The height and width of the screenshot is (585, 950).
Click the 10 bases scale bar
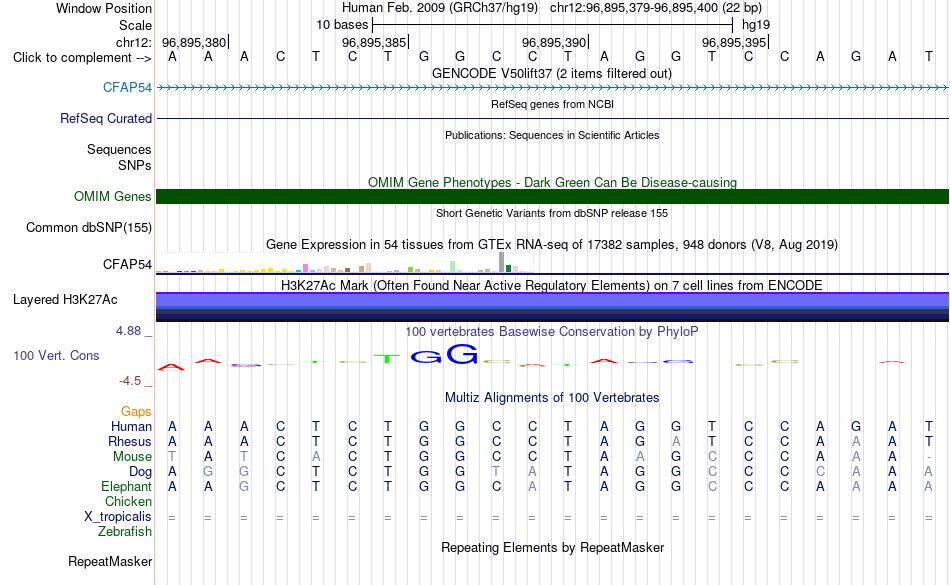(x=552, y=25)
